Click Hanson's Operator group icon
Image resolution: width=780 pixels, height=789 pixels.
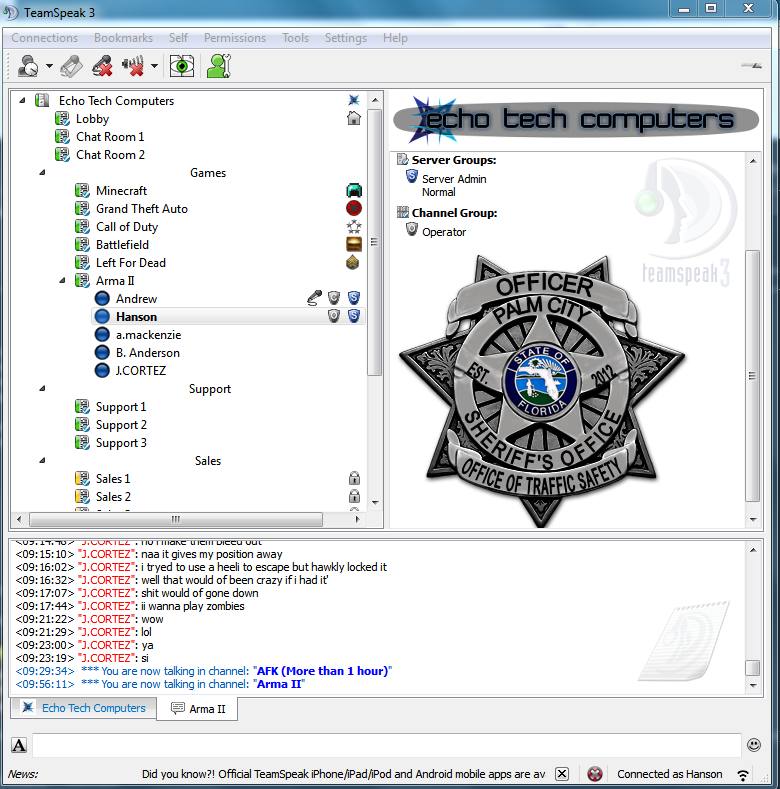334,316
